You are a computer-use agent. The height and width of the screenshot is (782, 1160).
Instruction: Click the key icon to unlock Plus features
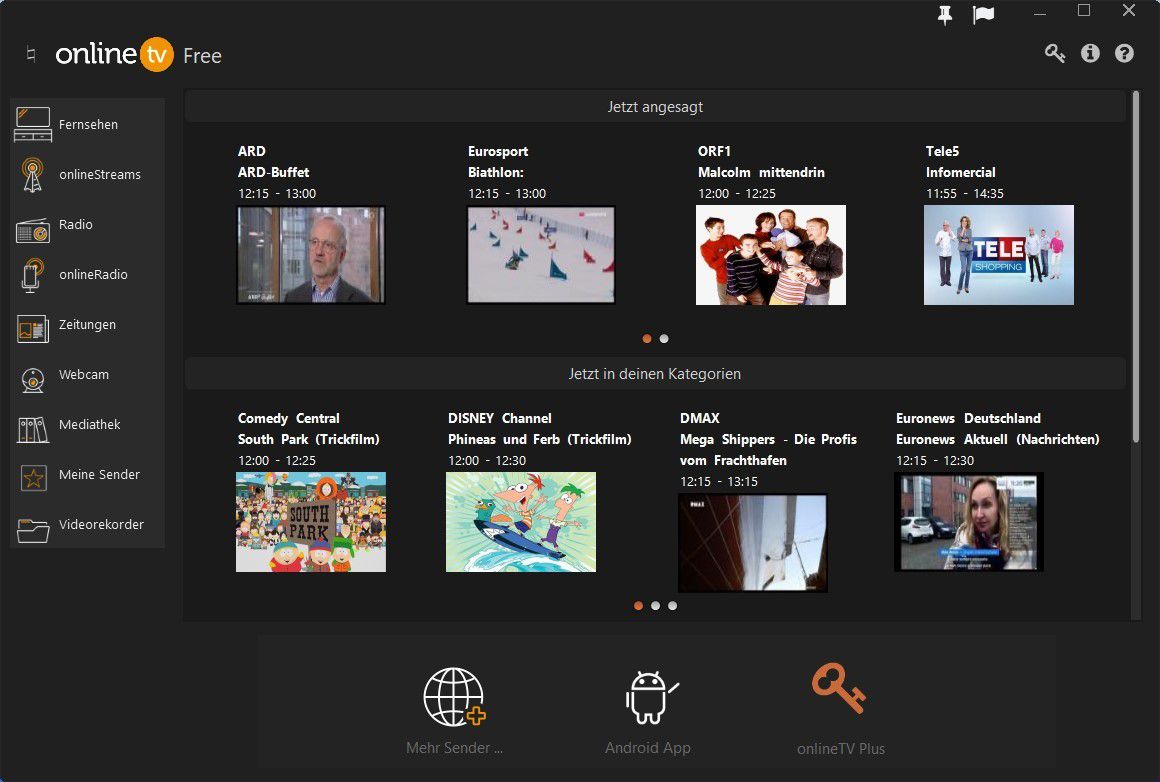pyautogui.click(x=1054, y=53)
